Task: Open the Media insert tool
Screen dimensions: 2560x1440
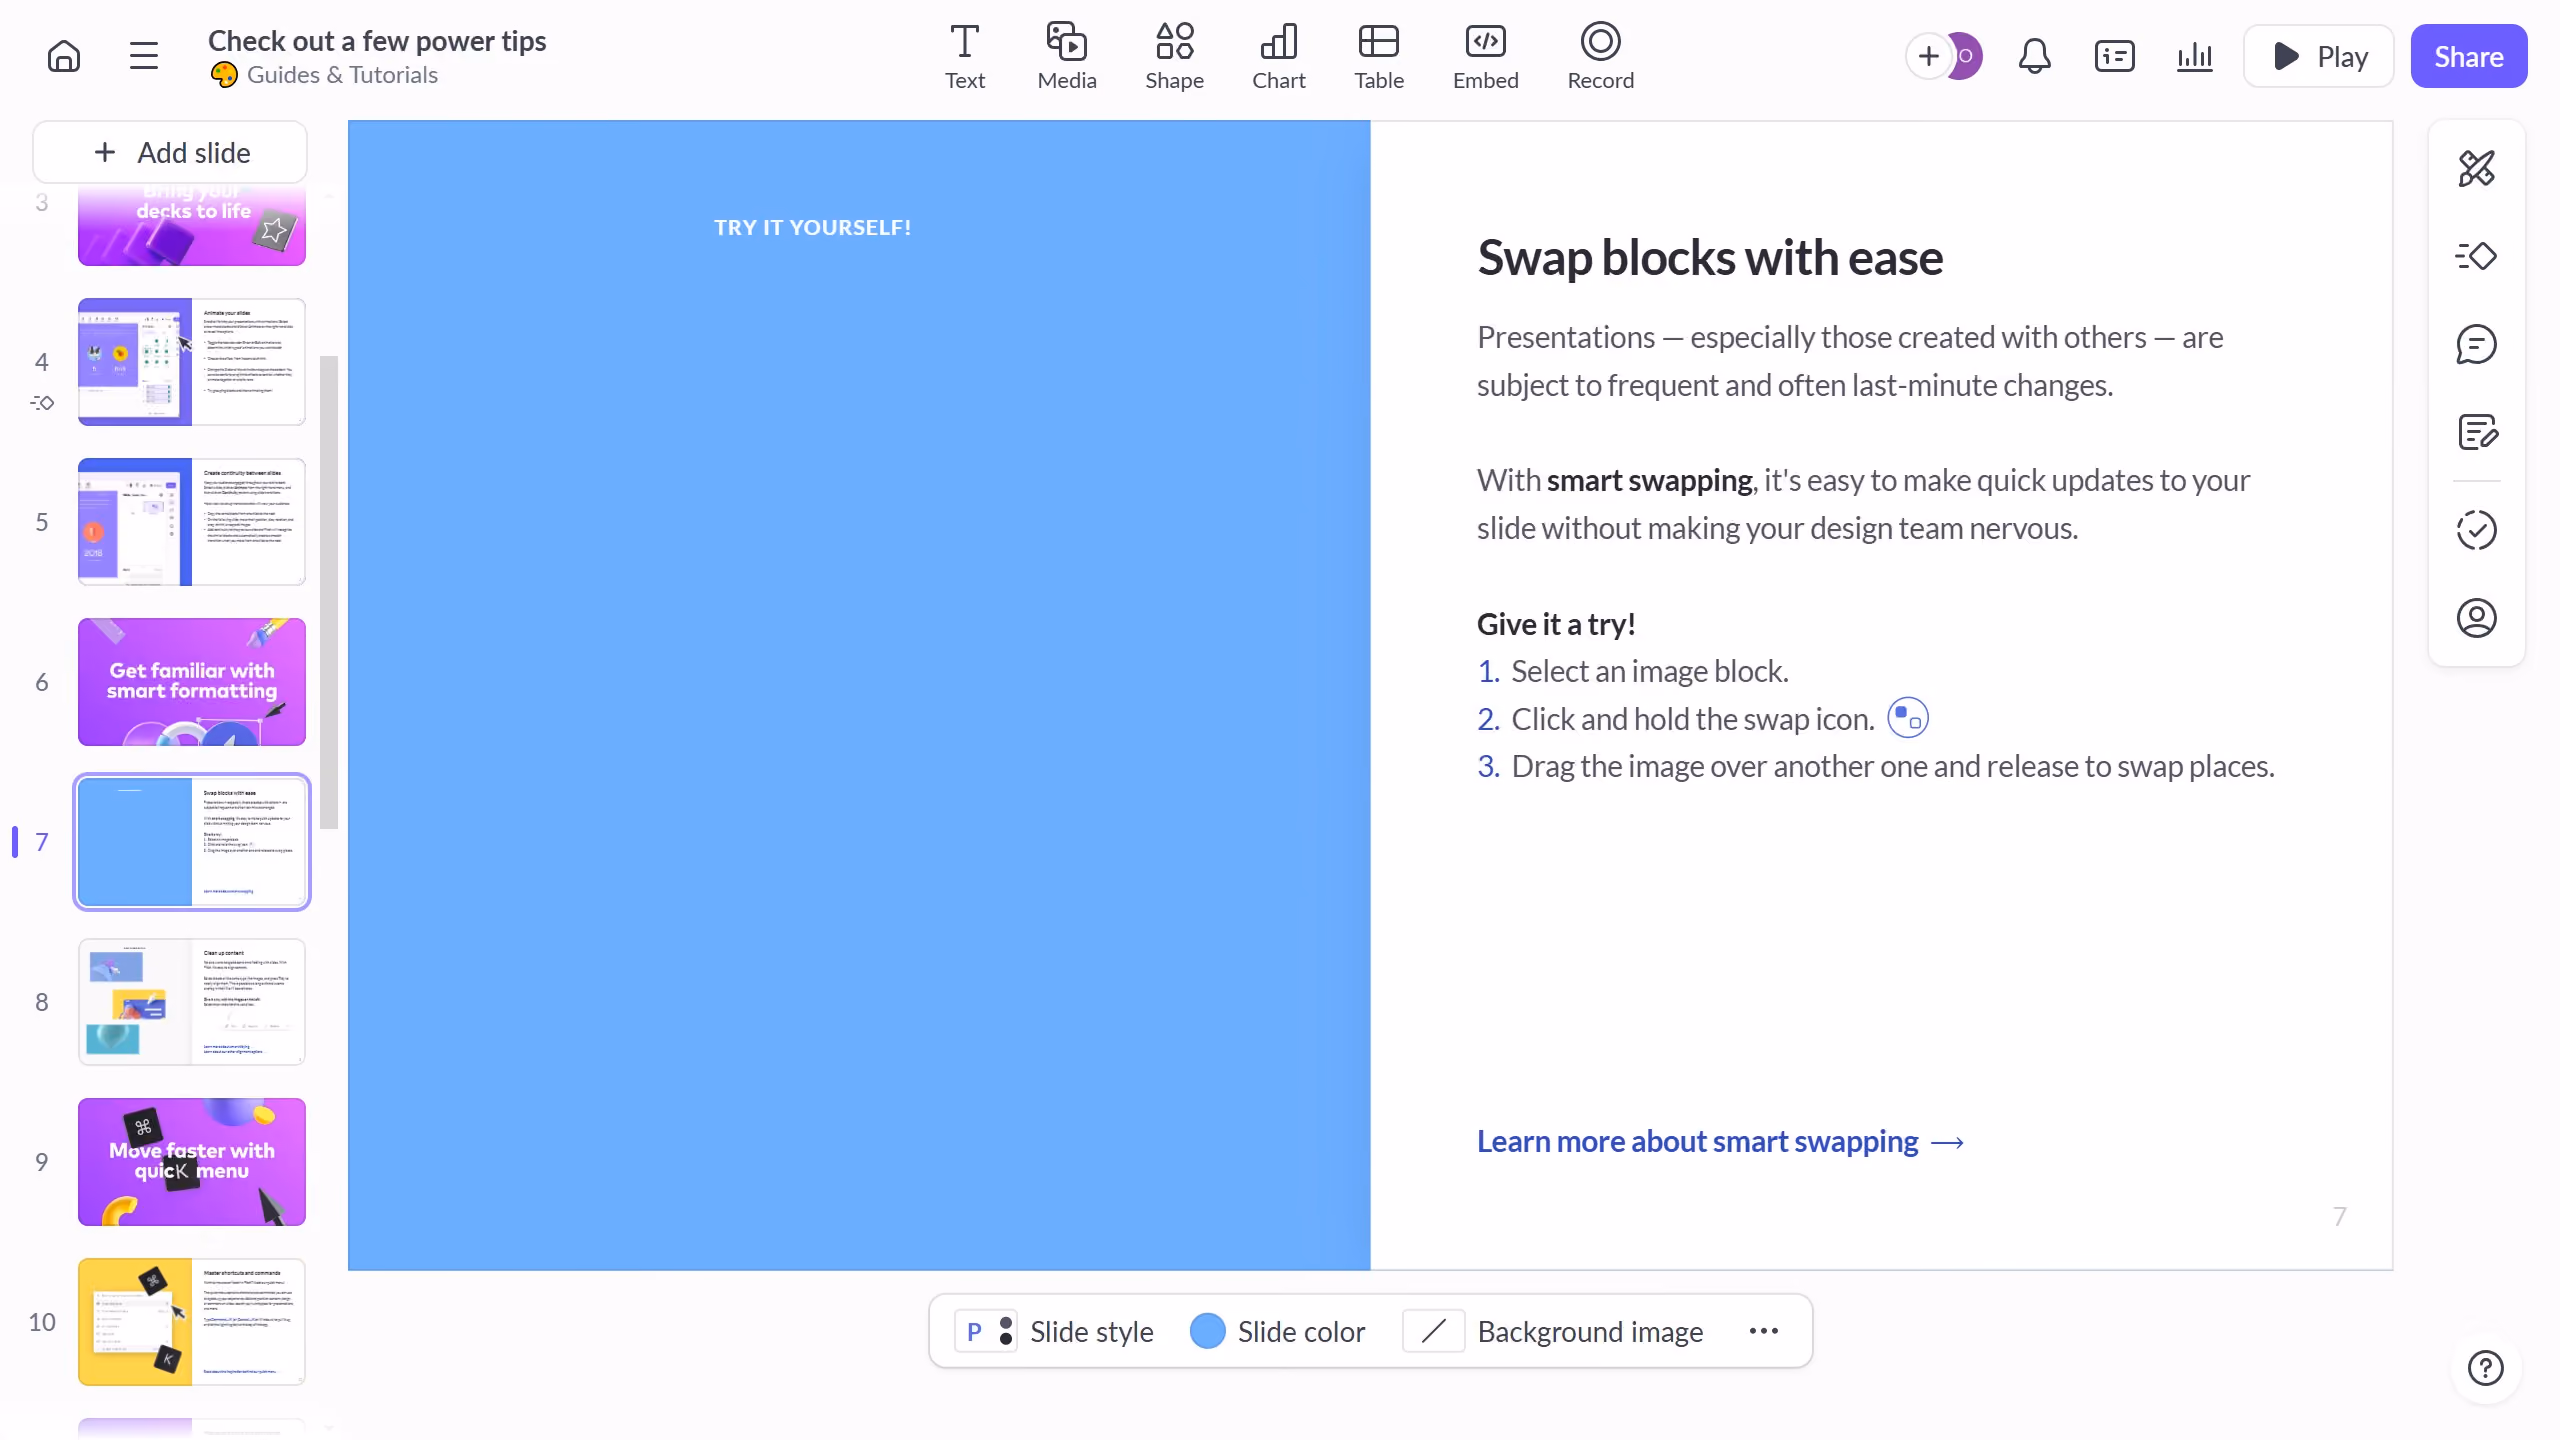Action: tap(1067, 57)
